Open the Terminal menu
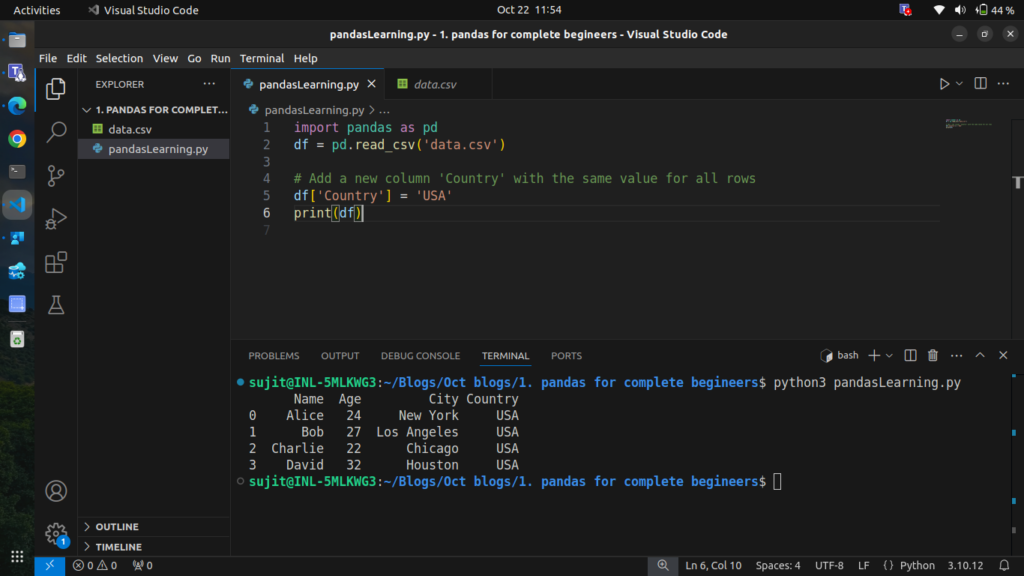Viewport: 1024px width, 576px height. 262,58
